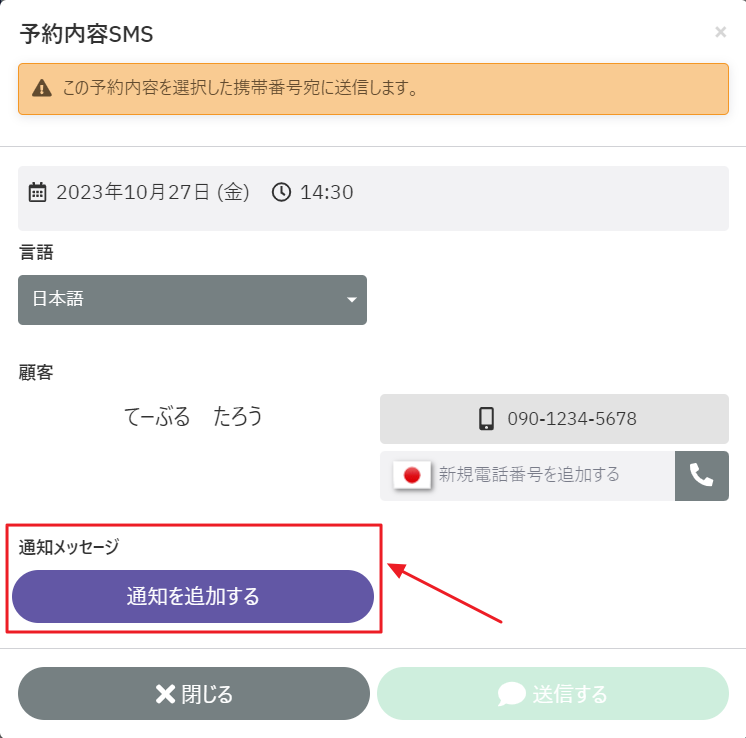Select the 090-1234-5678 phone number button
The width and height of the screenshot is (746, 738).
tap(554, 419)
